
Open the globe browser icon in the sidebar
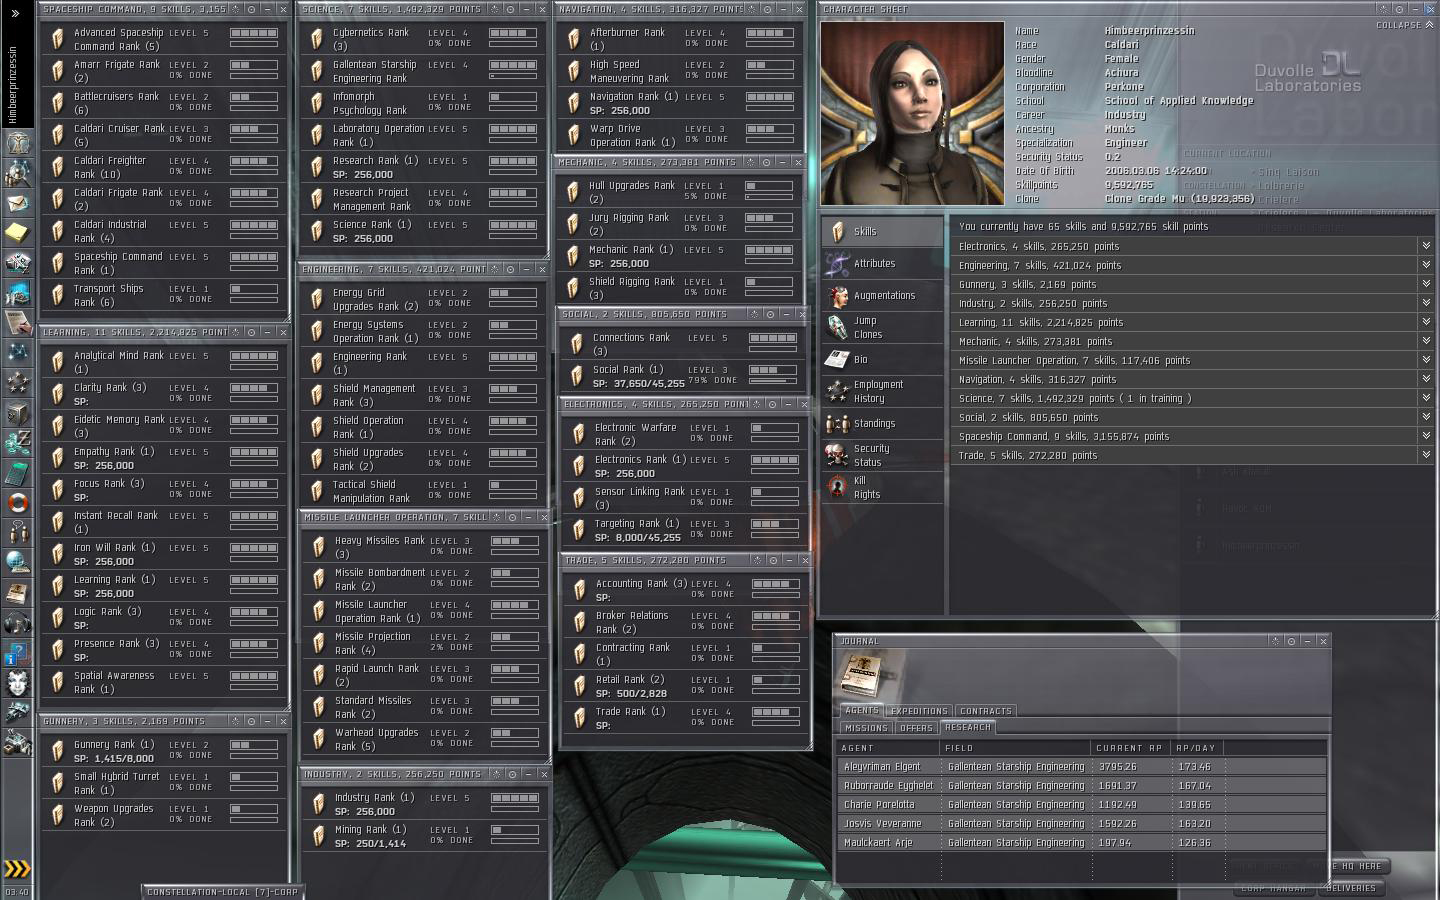(17, 561)
